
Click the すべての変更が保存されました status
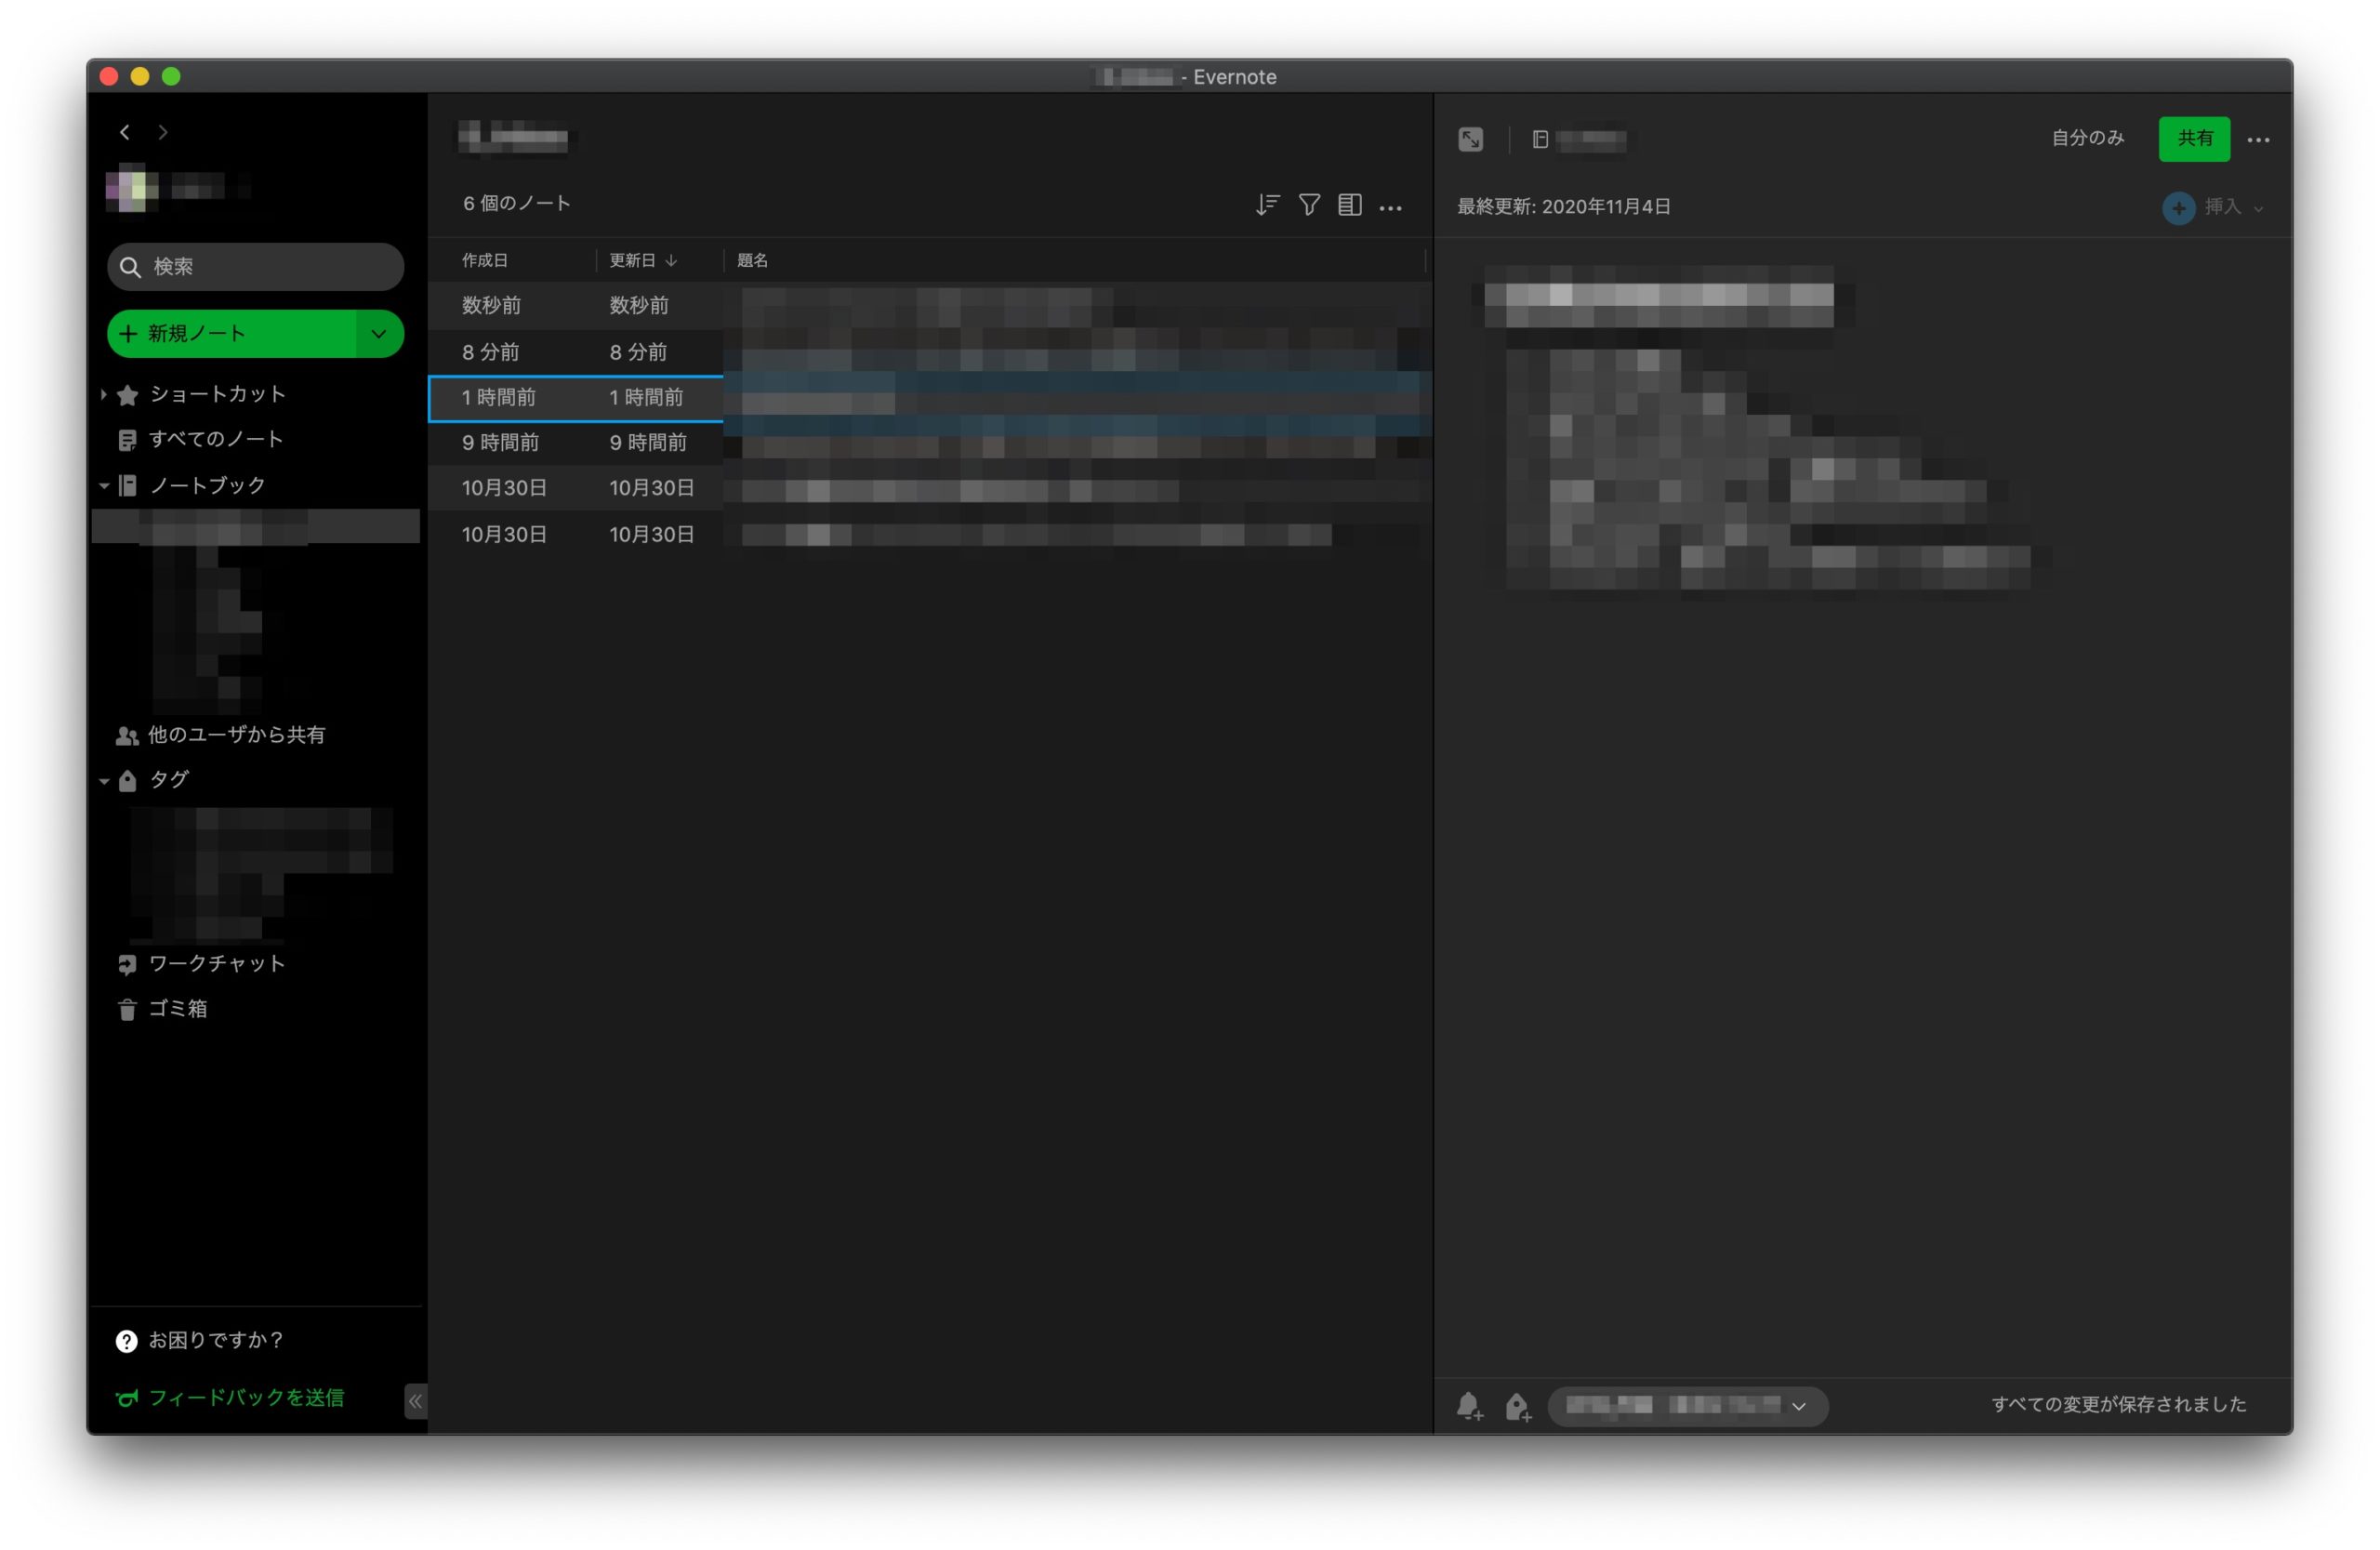pos(2118,1404)
